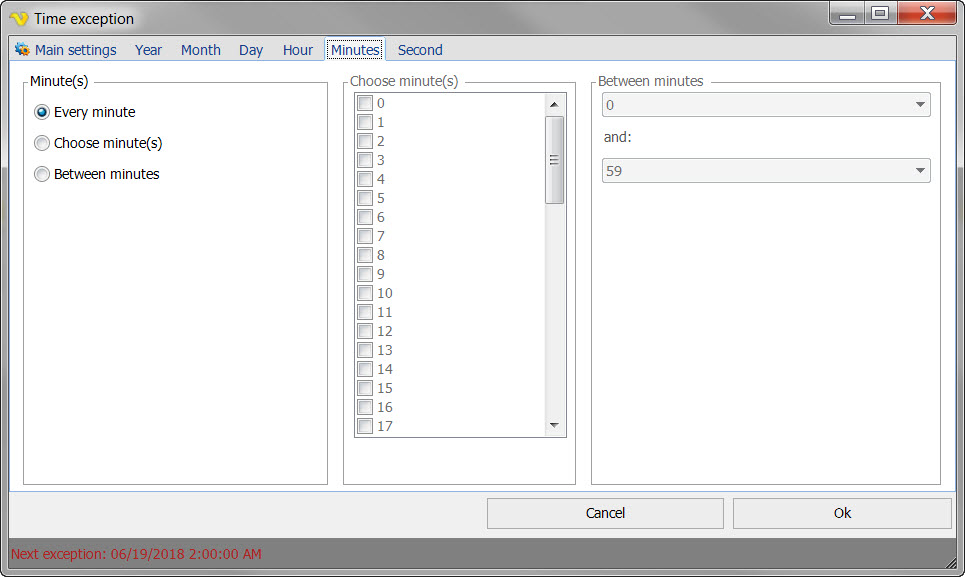Maximize the Time exception window
Image resolution: width=965 pixels, height=577 pixels.
880,14
